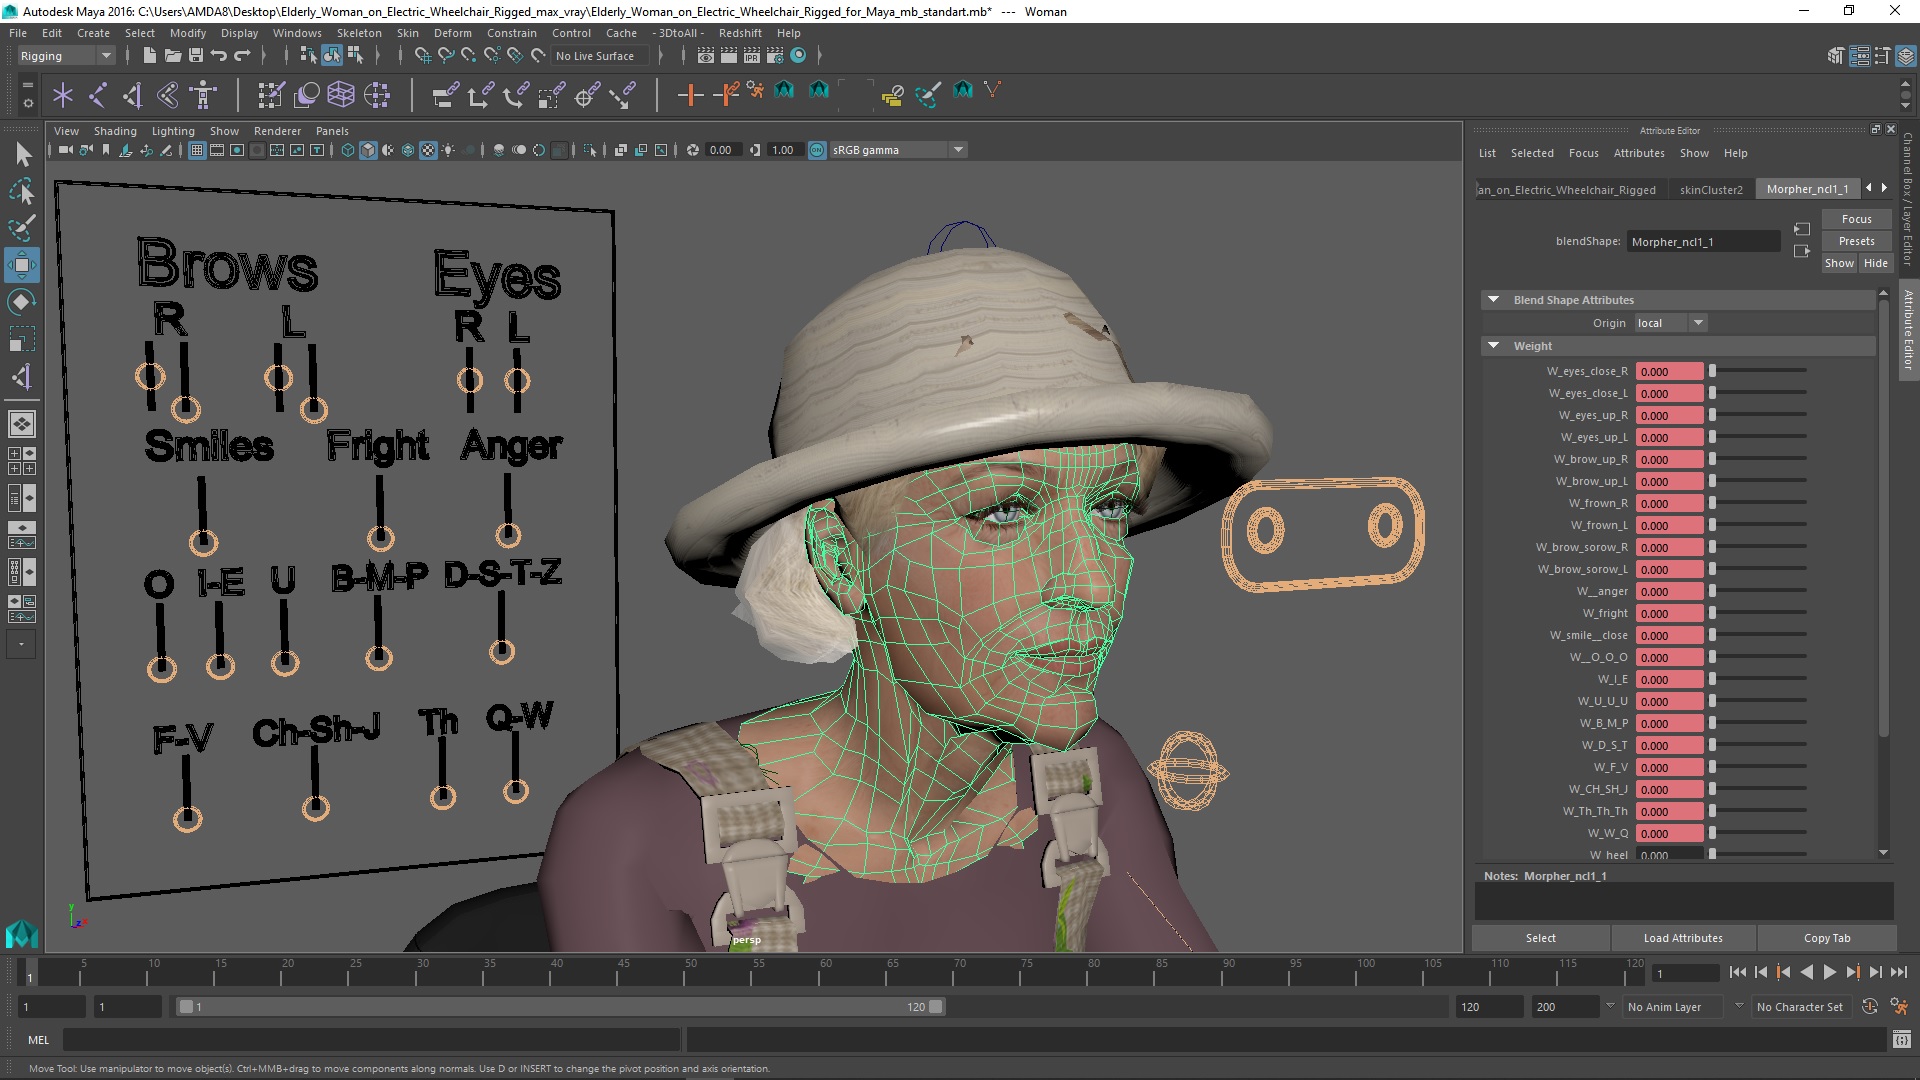Open the Deform menu
Viewport: 1920px width, 1080px height.
tap(452, 33)
